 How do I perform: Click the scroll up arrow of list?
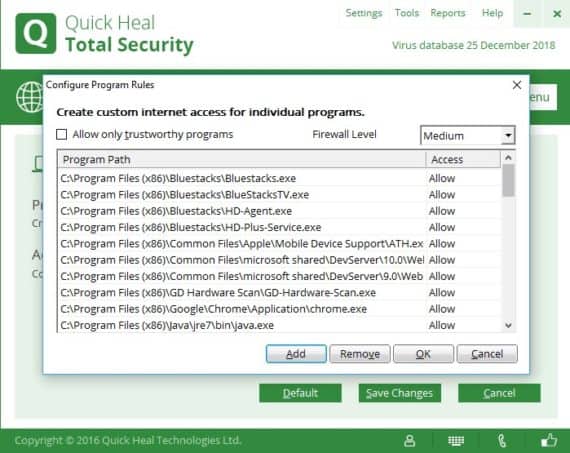pos(509,158)
